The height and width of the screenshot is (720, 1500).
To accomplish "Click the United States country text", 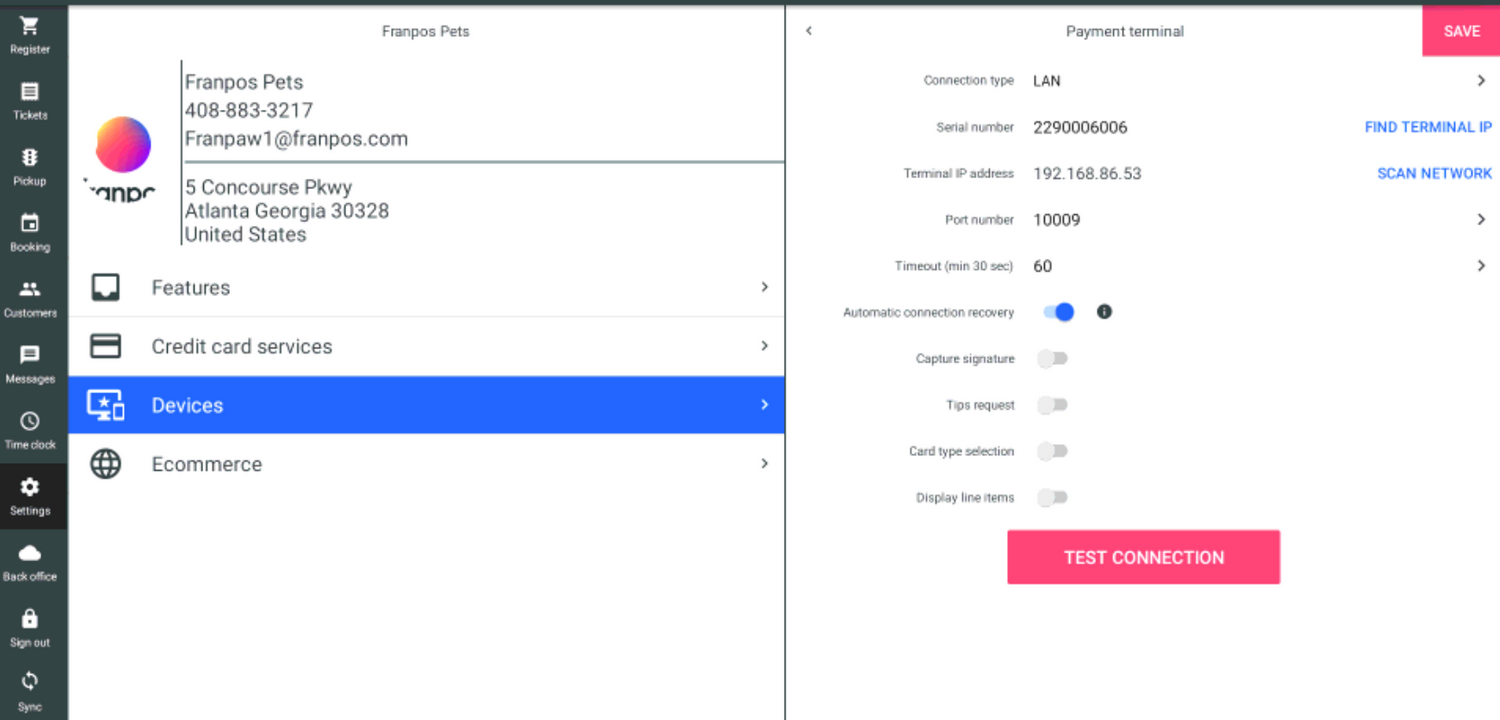I will 246,235.
